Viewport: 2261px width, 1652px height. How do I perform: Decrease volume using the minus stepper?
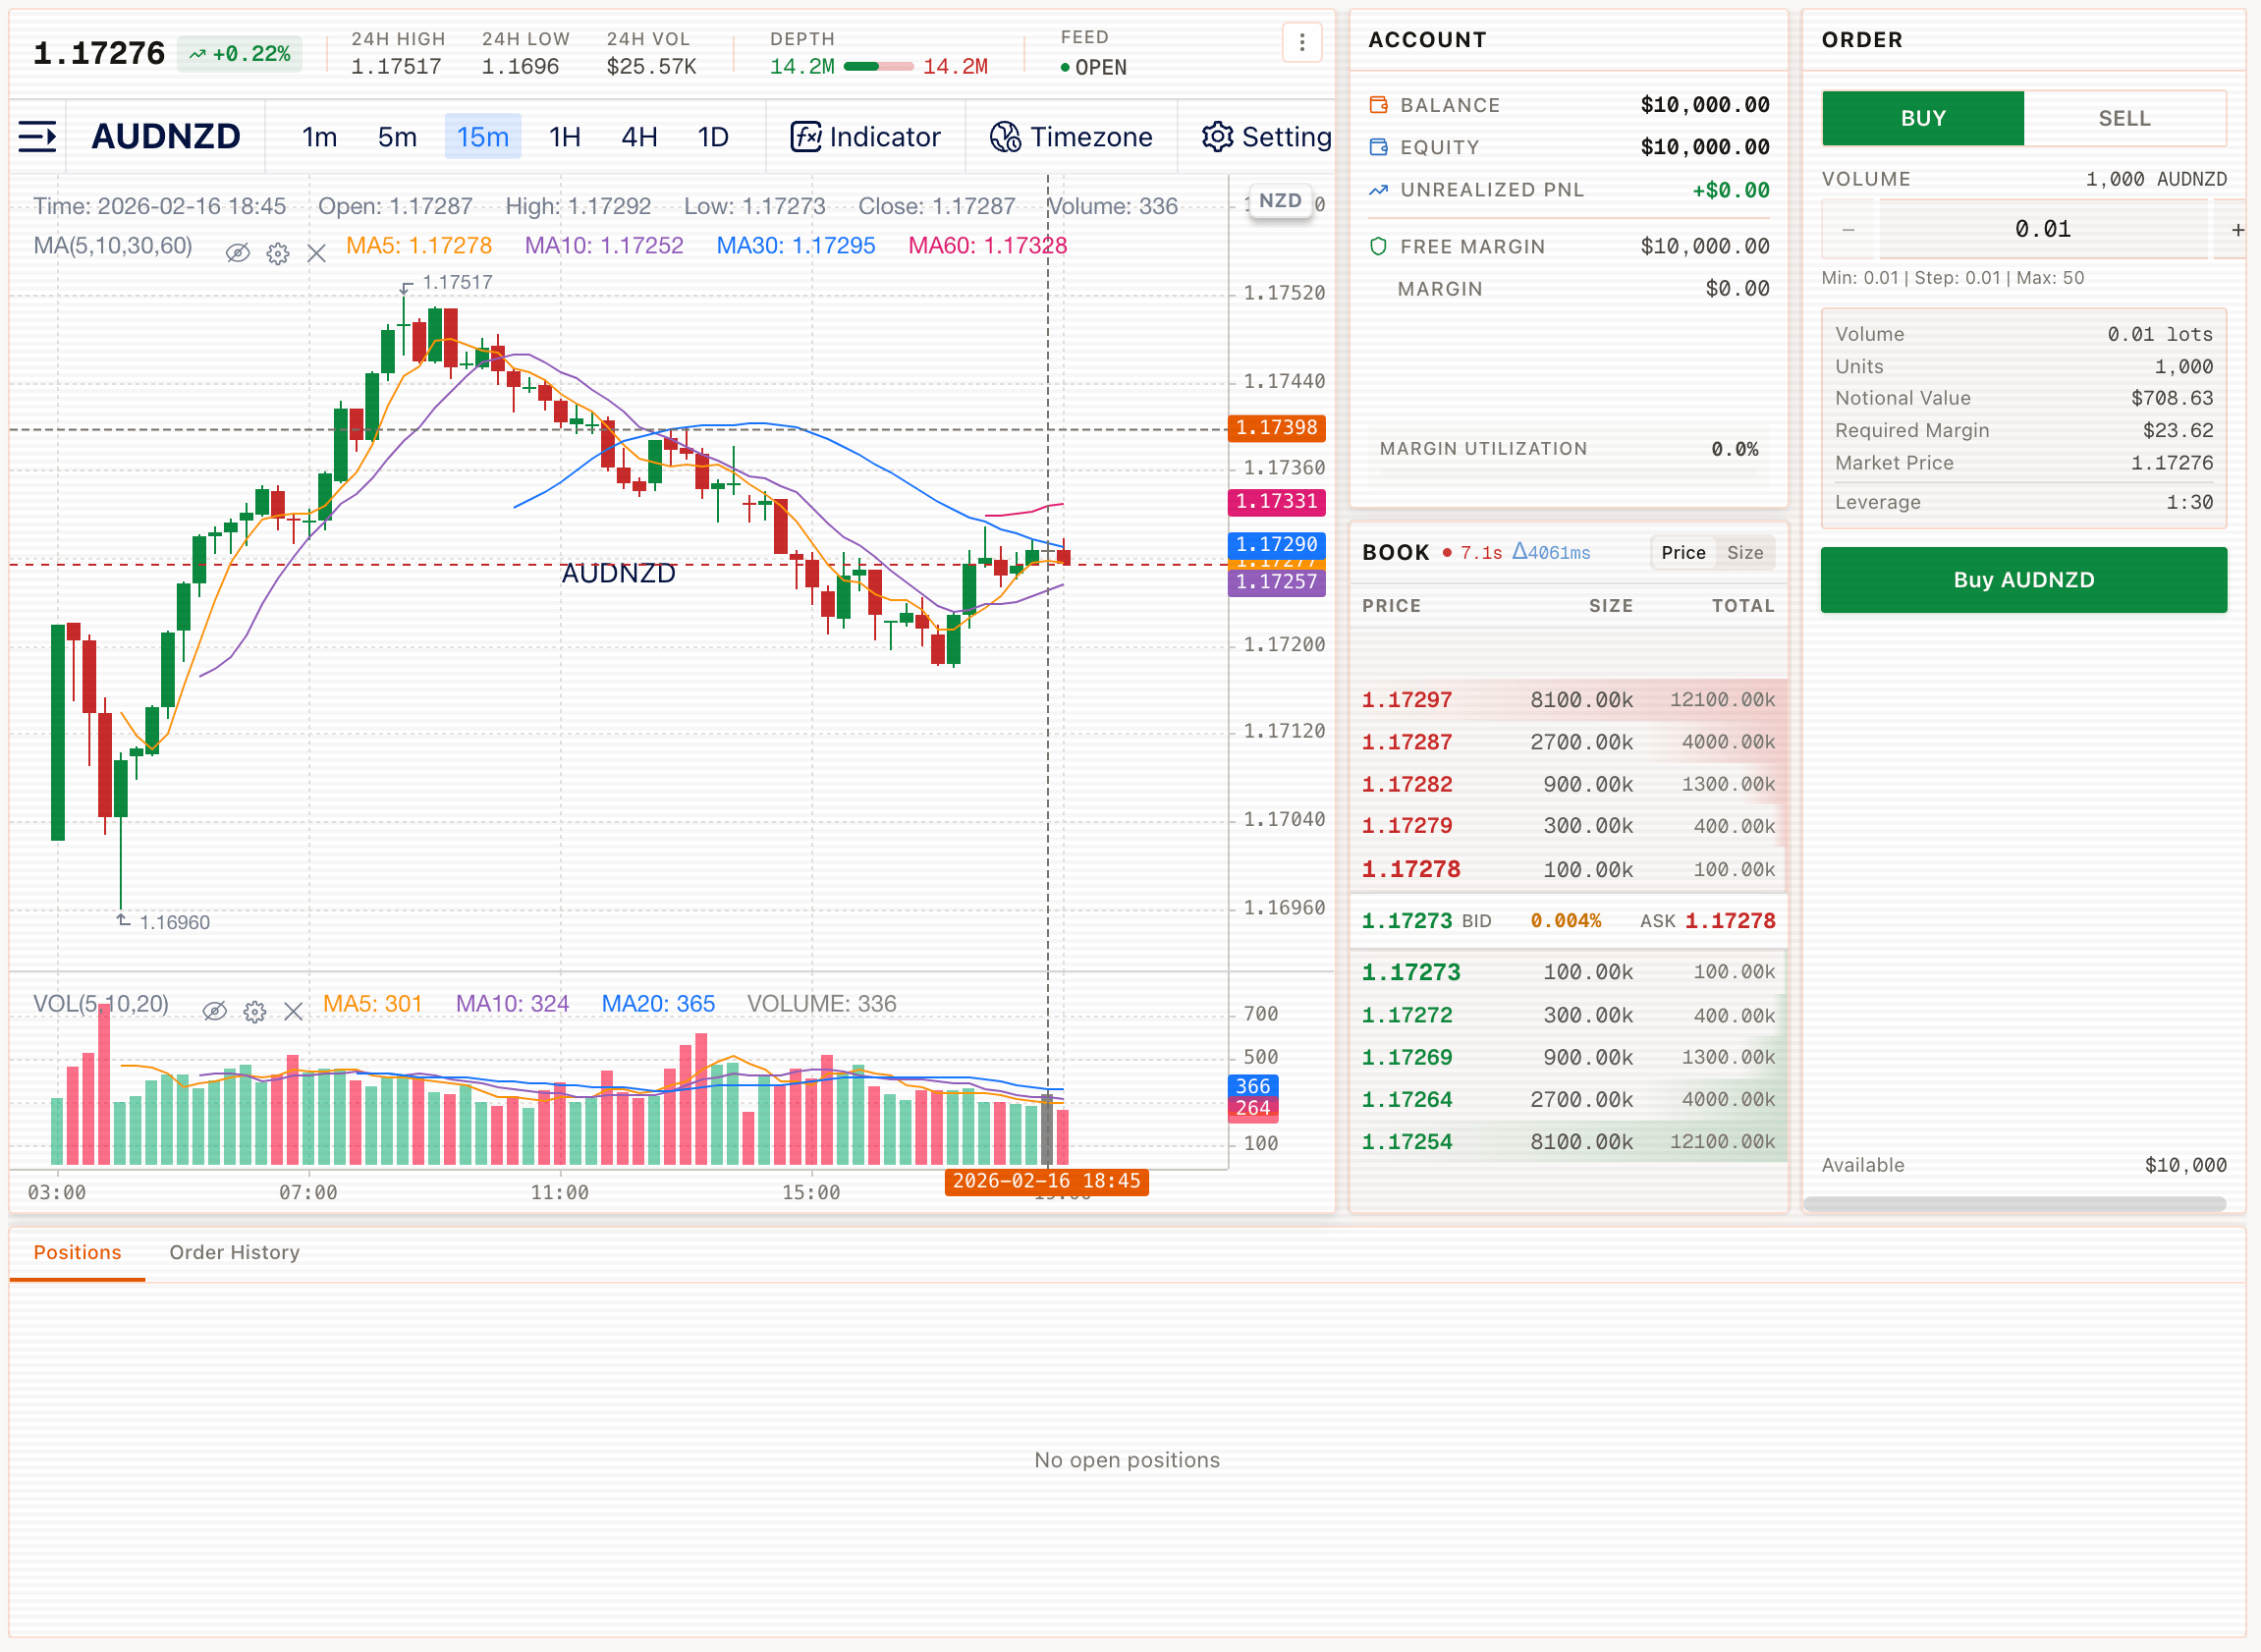click(x=1848, y=228)
